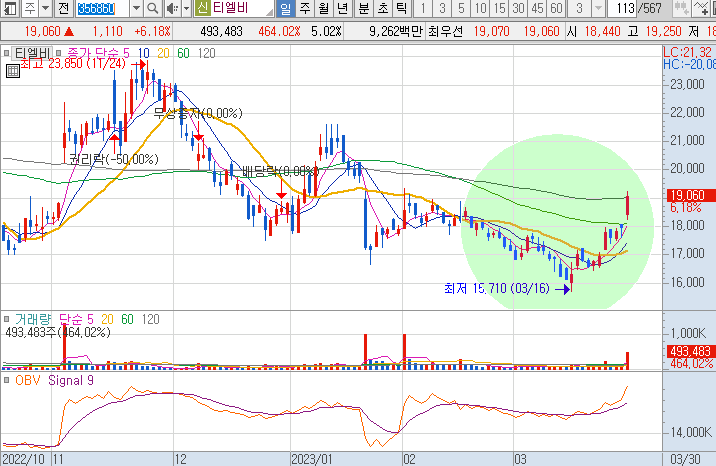This screenshot has width=716, height=466.
Task: Click the line indicator add icon
Action: coord(702,8)
